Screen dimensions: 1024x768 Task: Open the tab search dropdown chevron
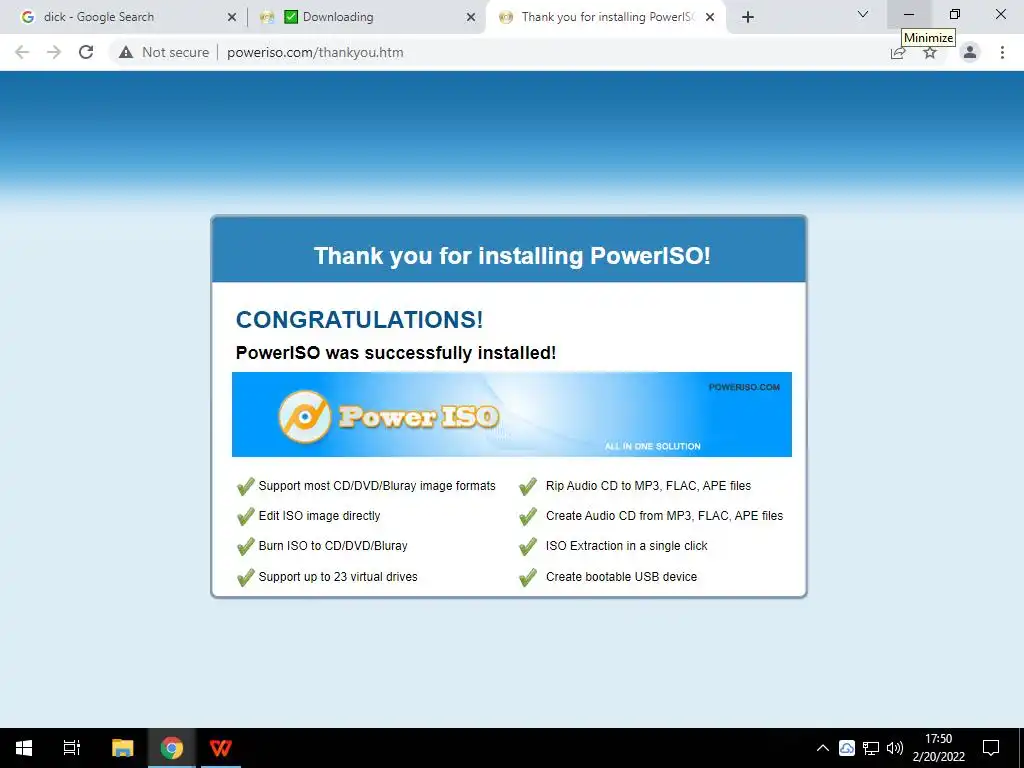[863, 14]
